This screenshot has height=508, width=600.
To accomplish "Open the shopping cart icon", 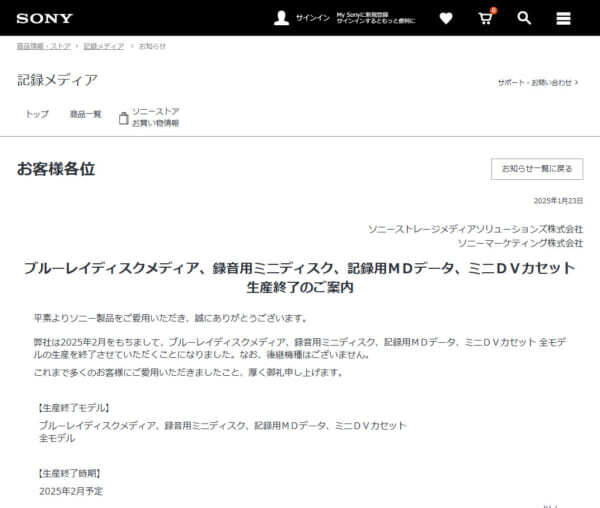I will coord(486,18).
